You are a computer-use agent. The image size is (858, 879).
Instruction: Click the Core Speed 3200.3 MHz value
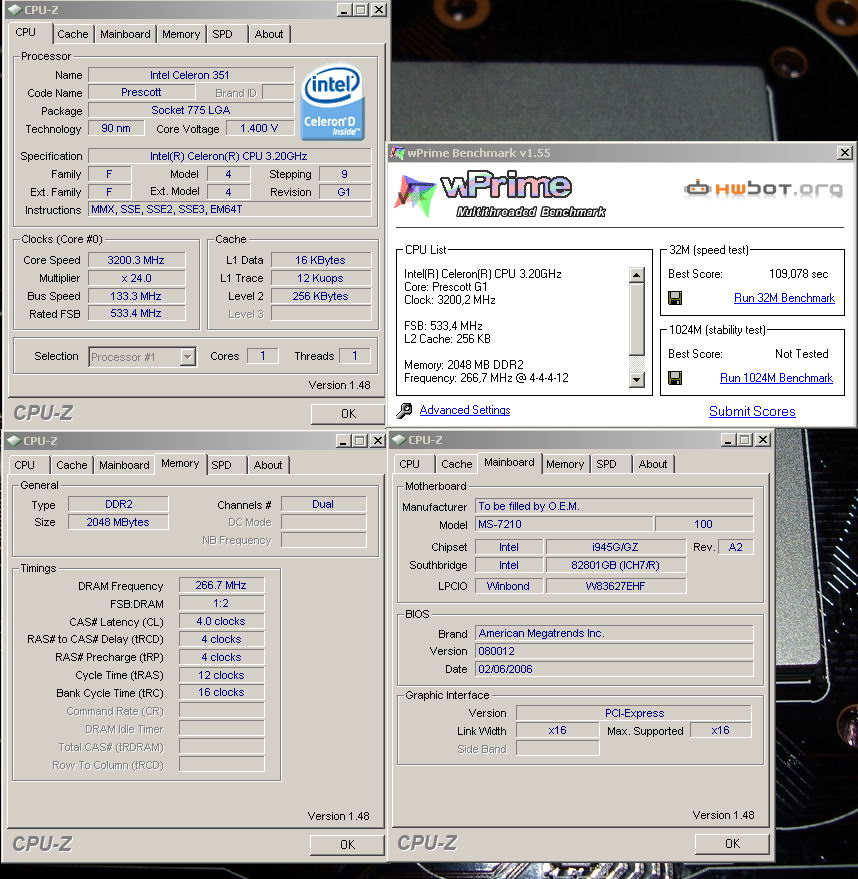pyautogui.click(x=136, y=260)
